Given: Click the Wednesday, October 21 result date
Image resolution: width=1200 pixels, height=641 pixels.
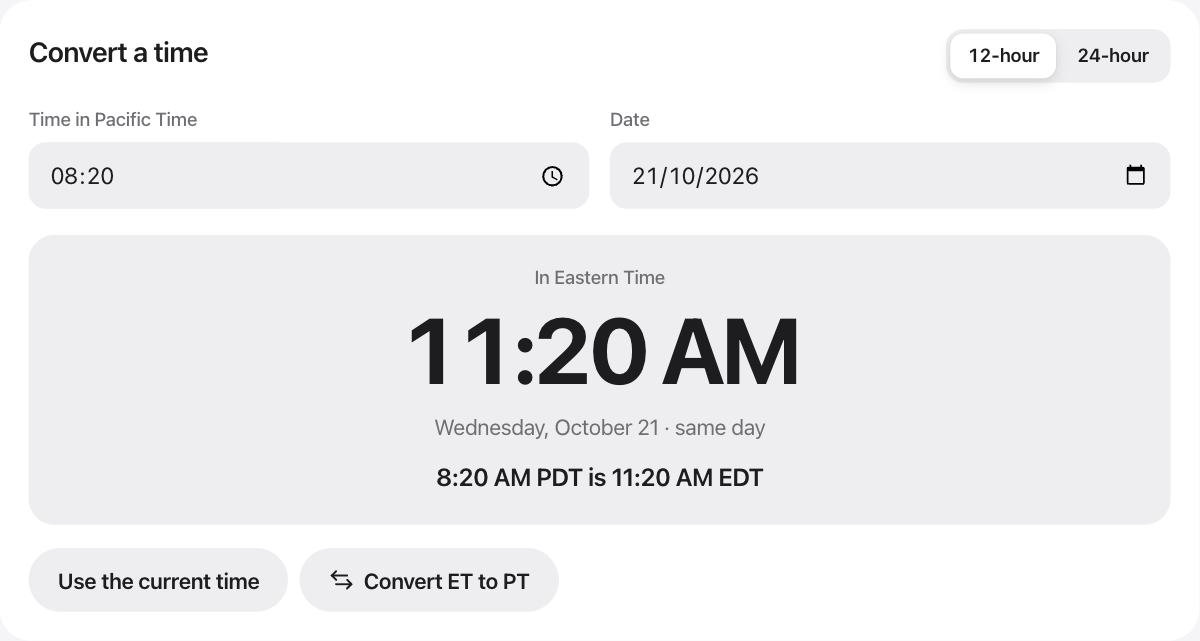Looking at the screenshot, I should (547, 427).
